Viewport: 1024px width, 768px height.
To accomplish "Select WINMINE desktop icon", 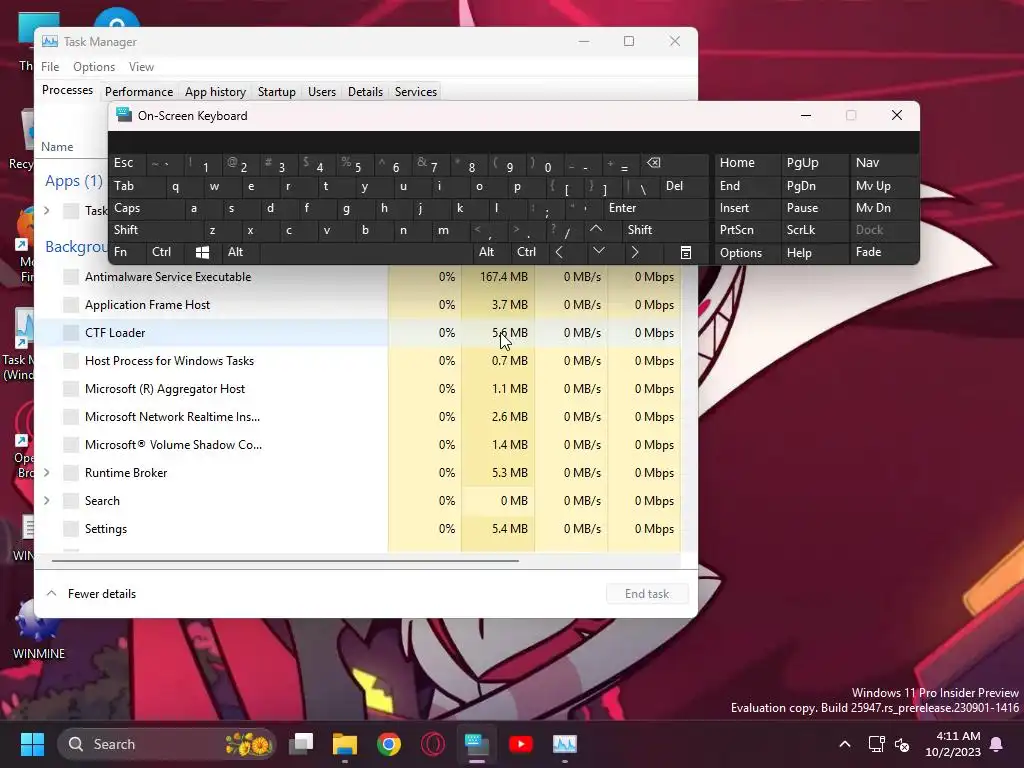I will click(x=39, y=629).
